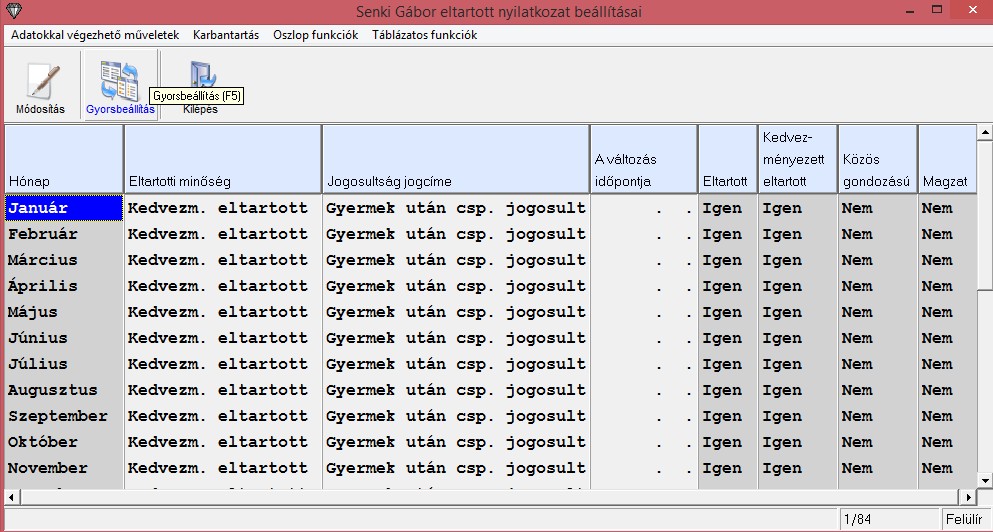Click the Hónap column header
Image resolution: width=993 pixels, height=532 pixels.
64,159
